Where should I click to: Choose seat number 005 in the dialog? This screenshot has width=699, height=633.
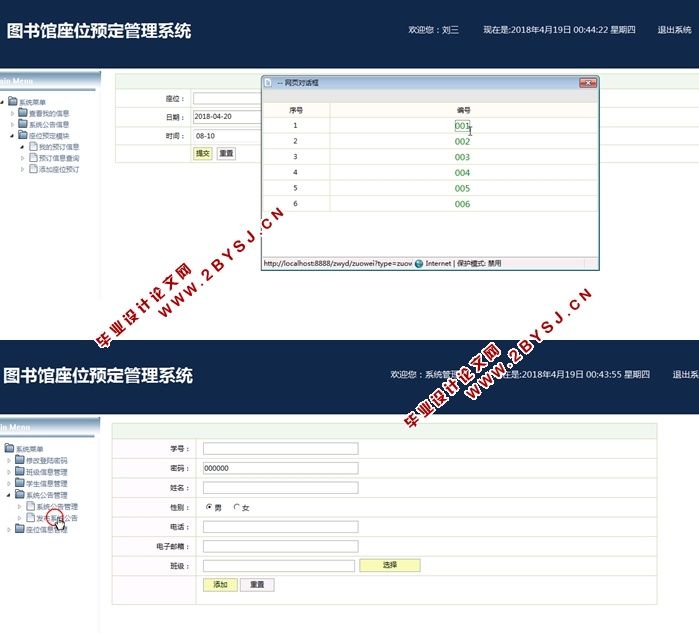(462, 188)
